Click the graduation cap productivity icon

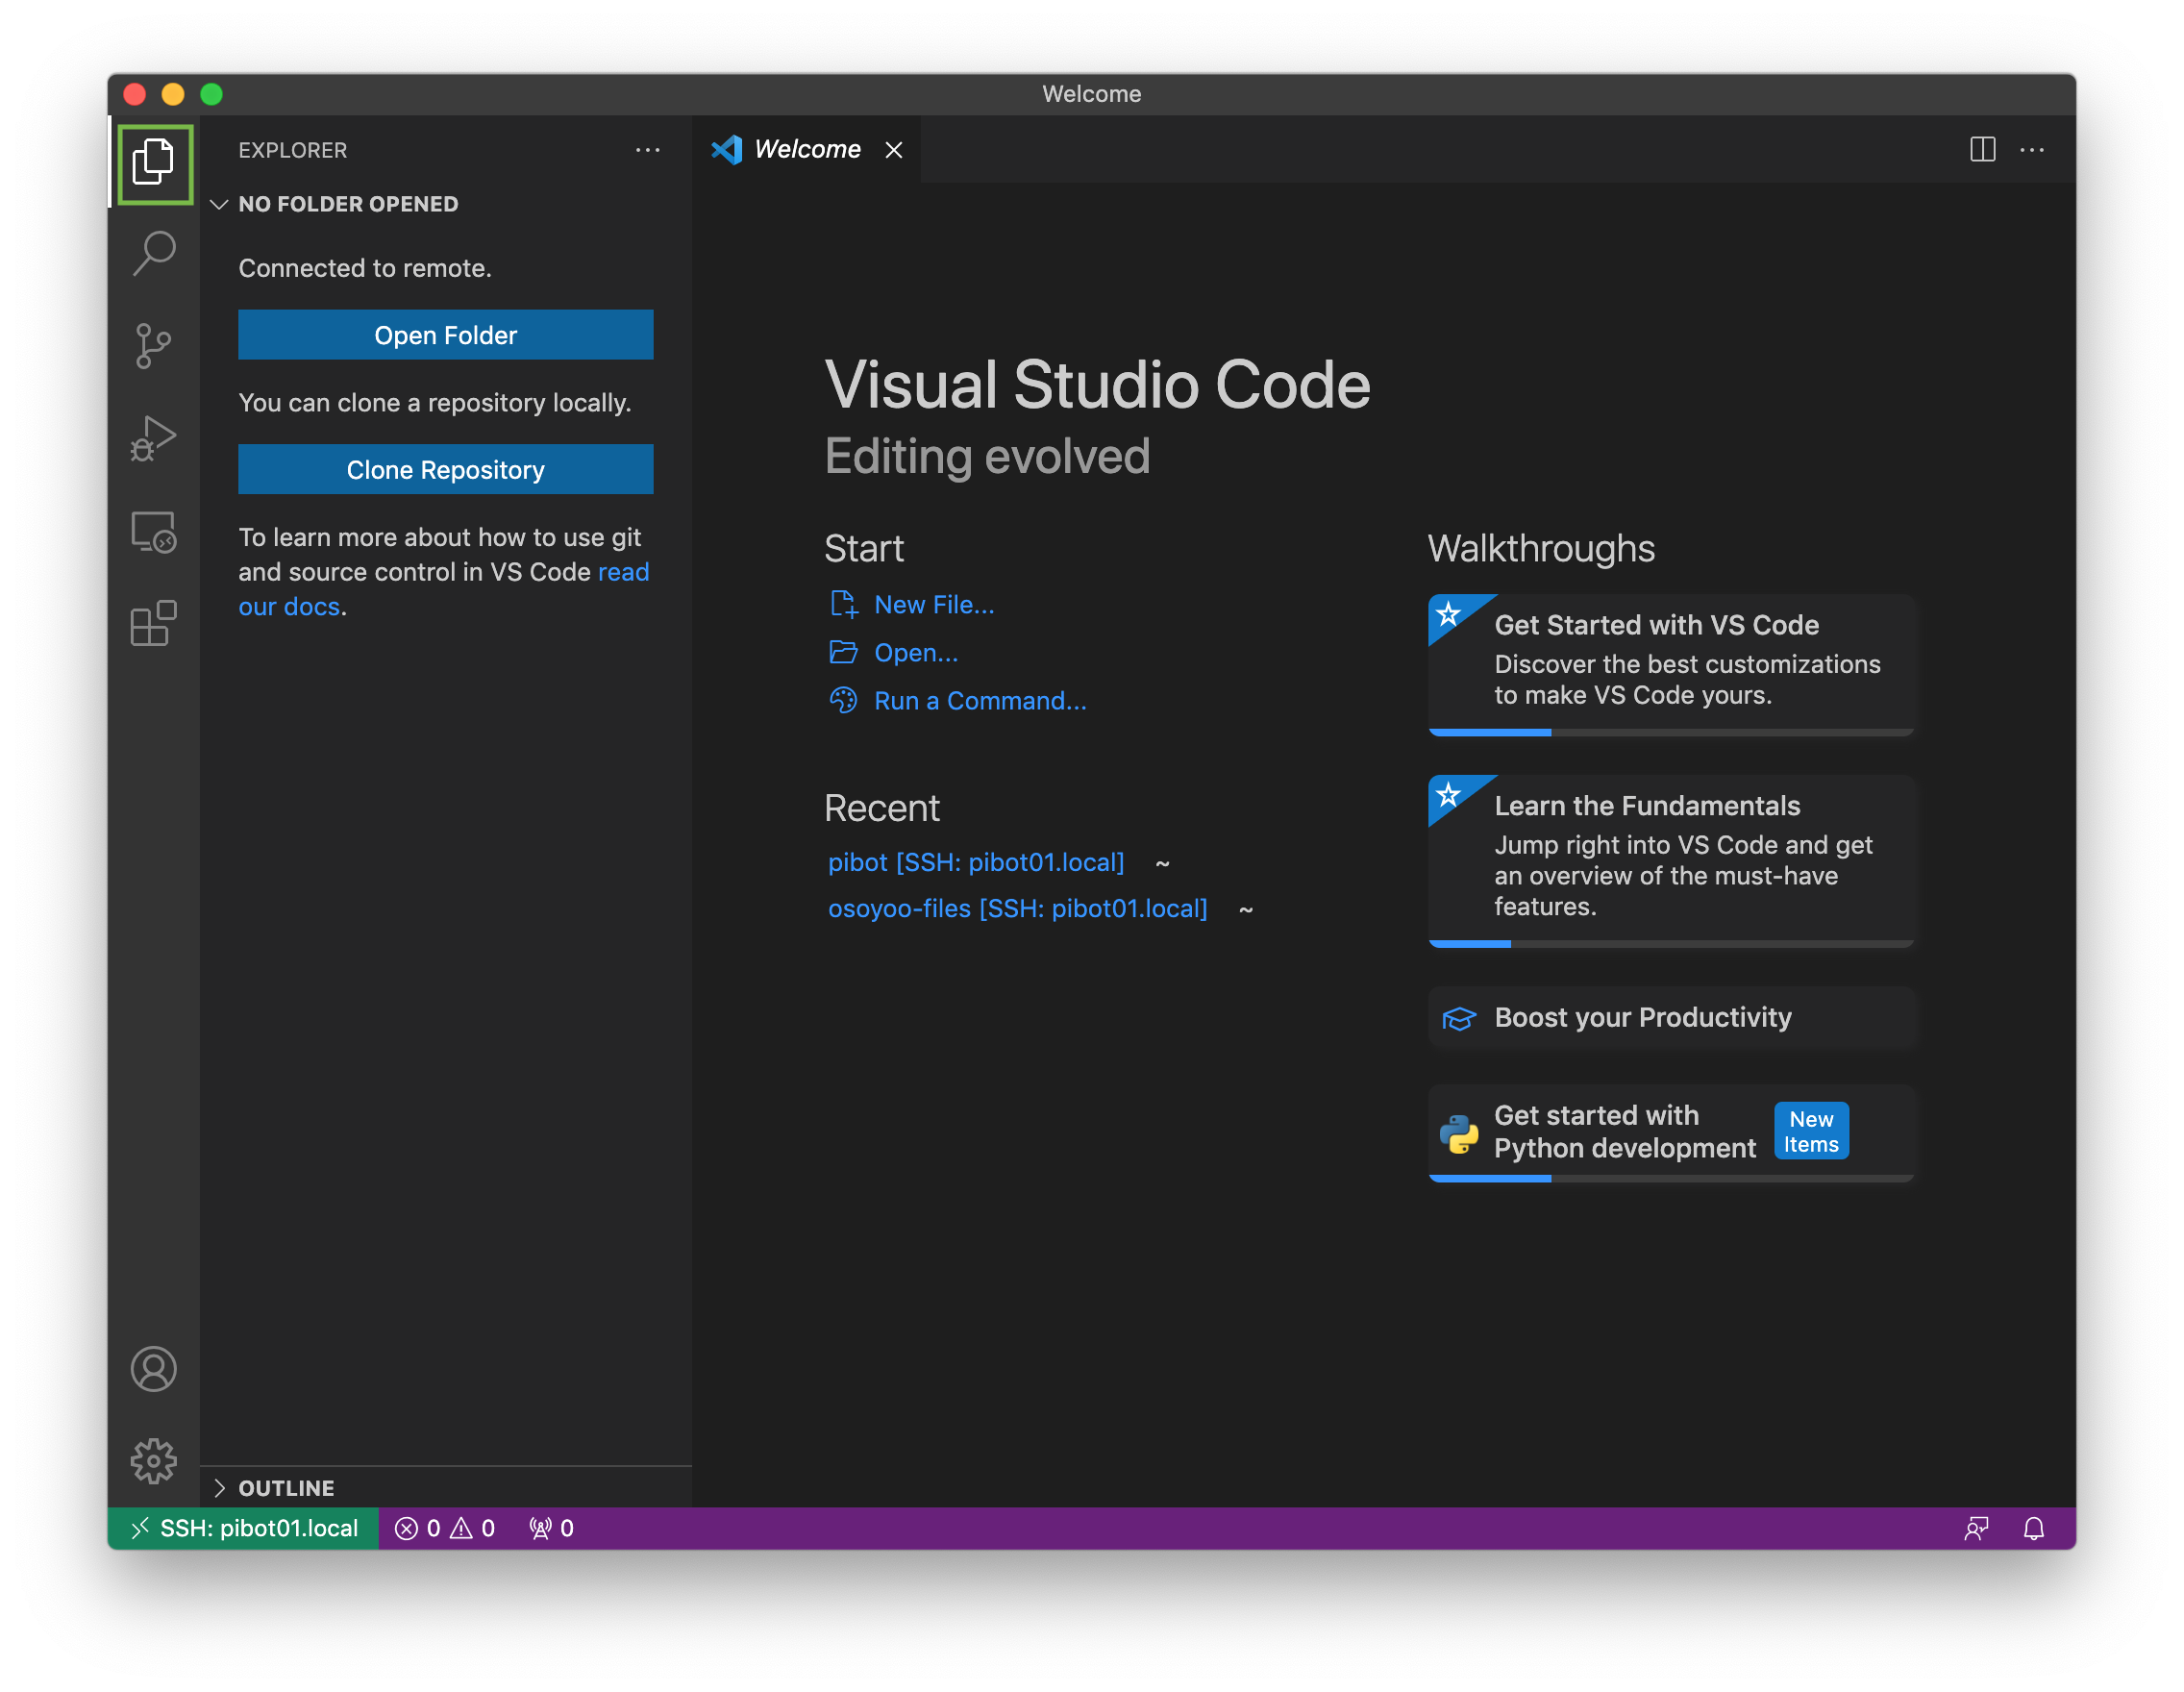click(x=1459, y=1019)
